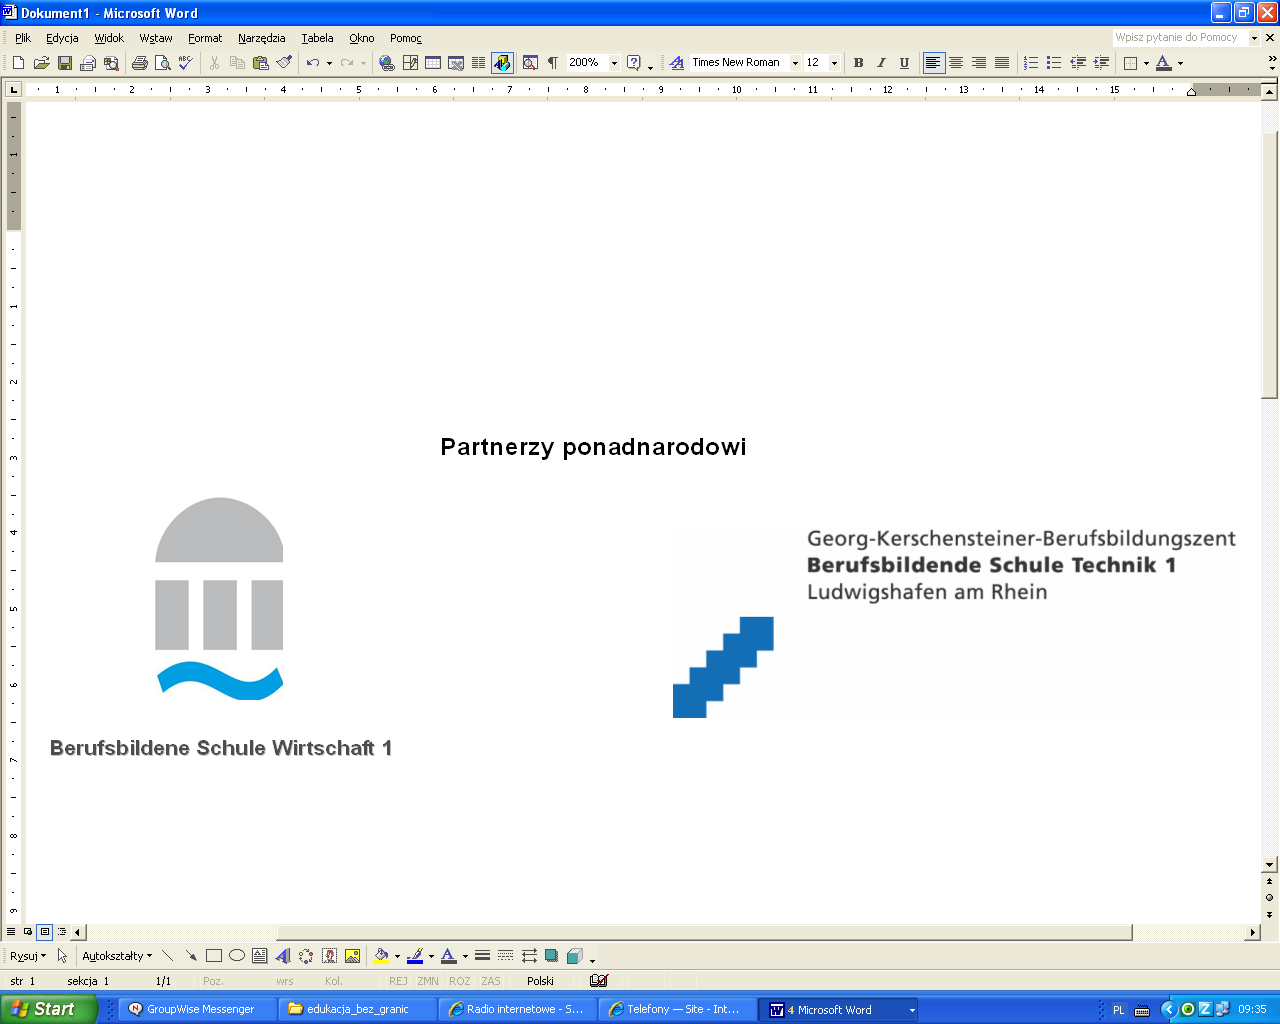Click the font color A swatch in Formatting toolbar
The image size is (1280, 1024).
point(1163,63)
